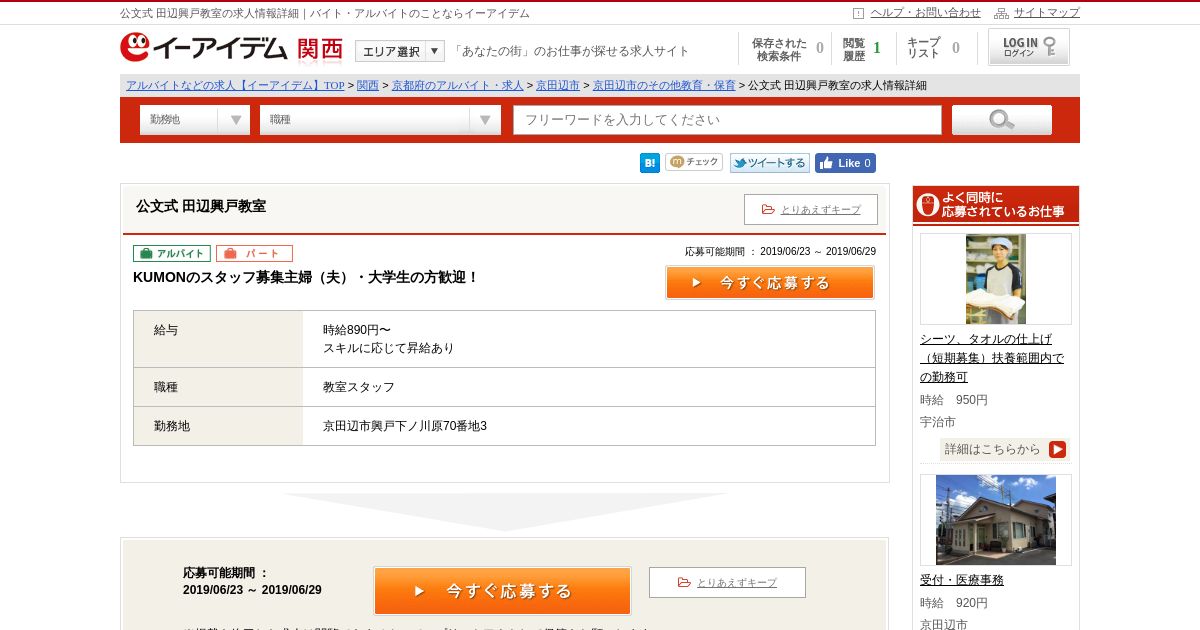Select KUMONのスタッフ募集 headline
Image resolution: width=1200 pixels, height=630 pixels.
click(x=306, y=277)
